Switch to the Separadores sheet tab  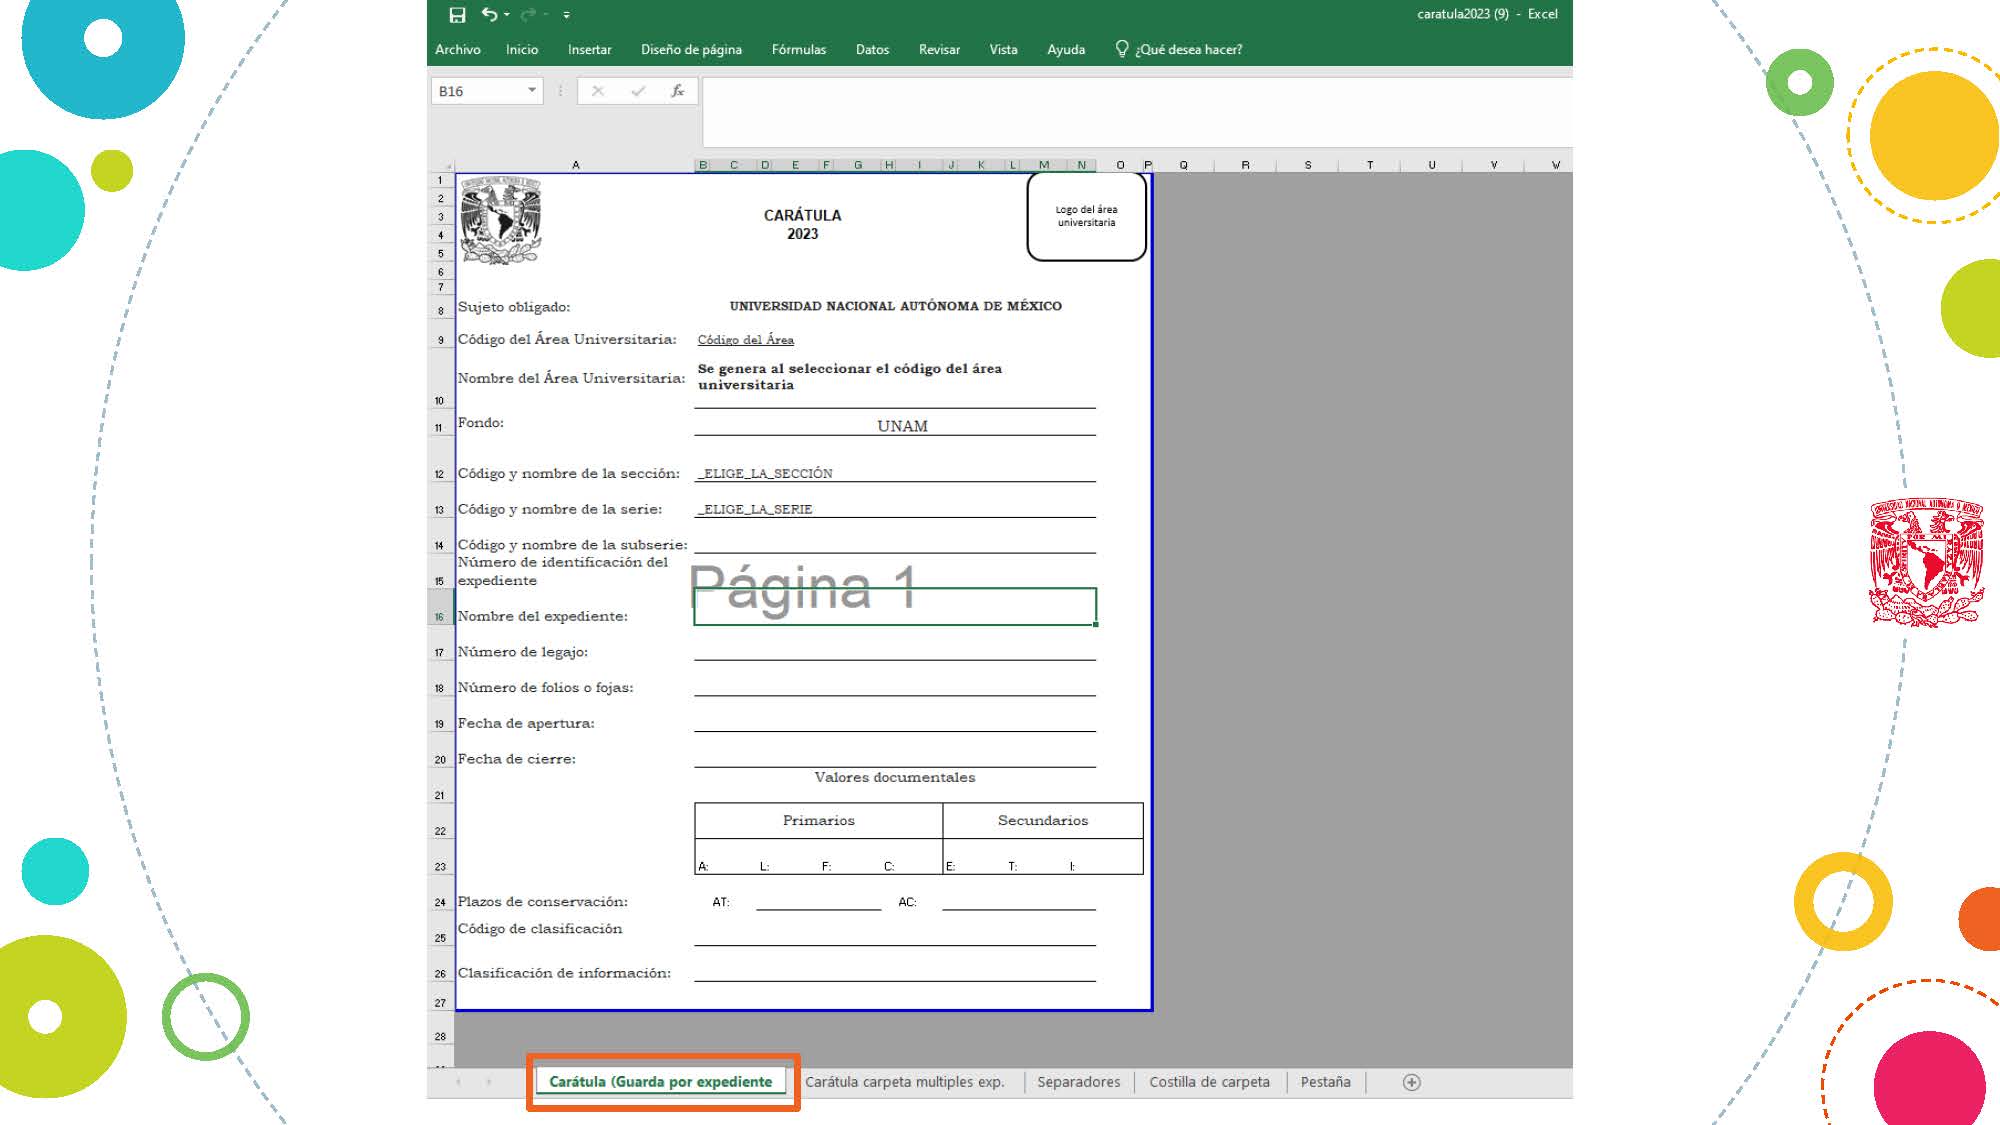tap(1078, 1082)
